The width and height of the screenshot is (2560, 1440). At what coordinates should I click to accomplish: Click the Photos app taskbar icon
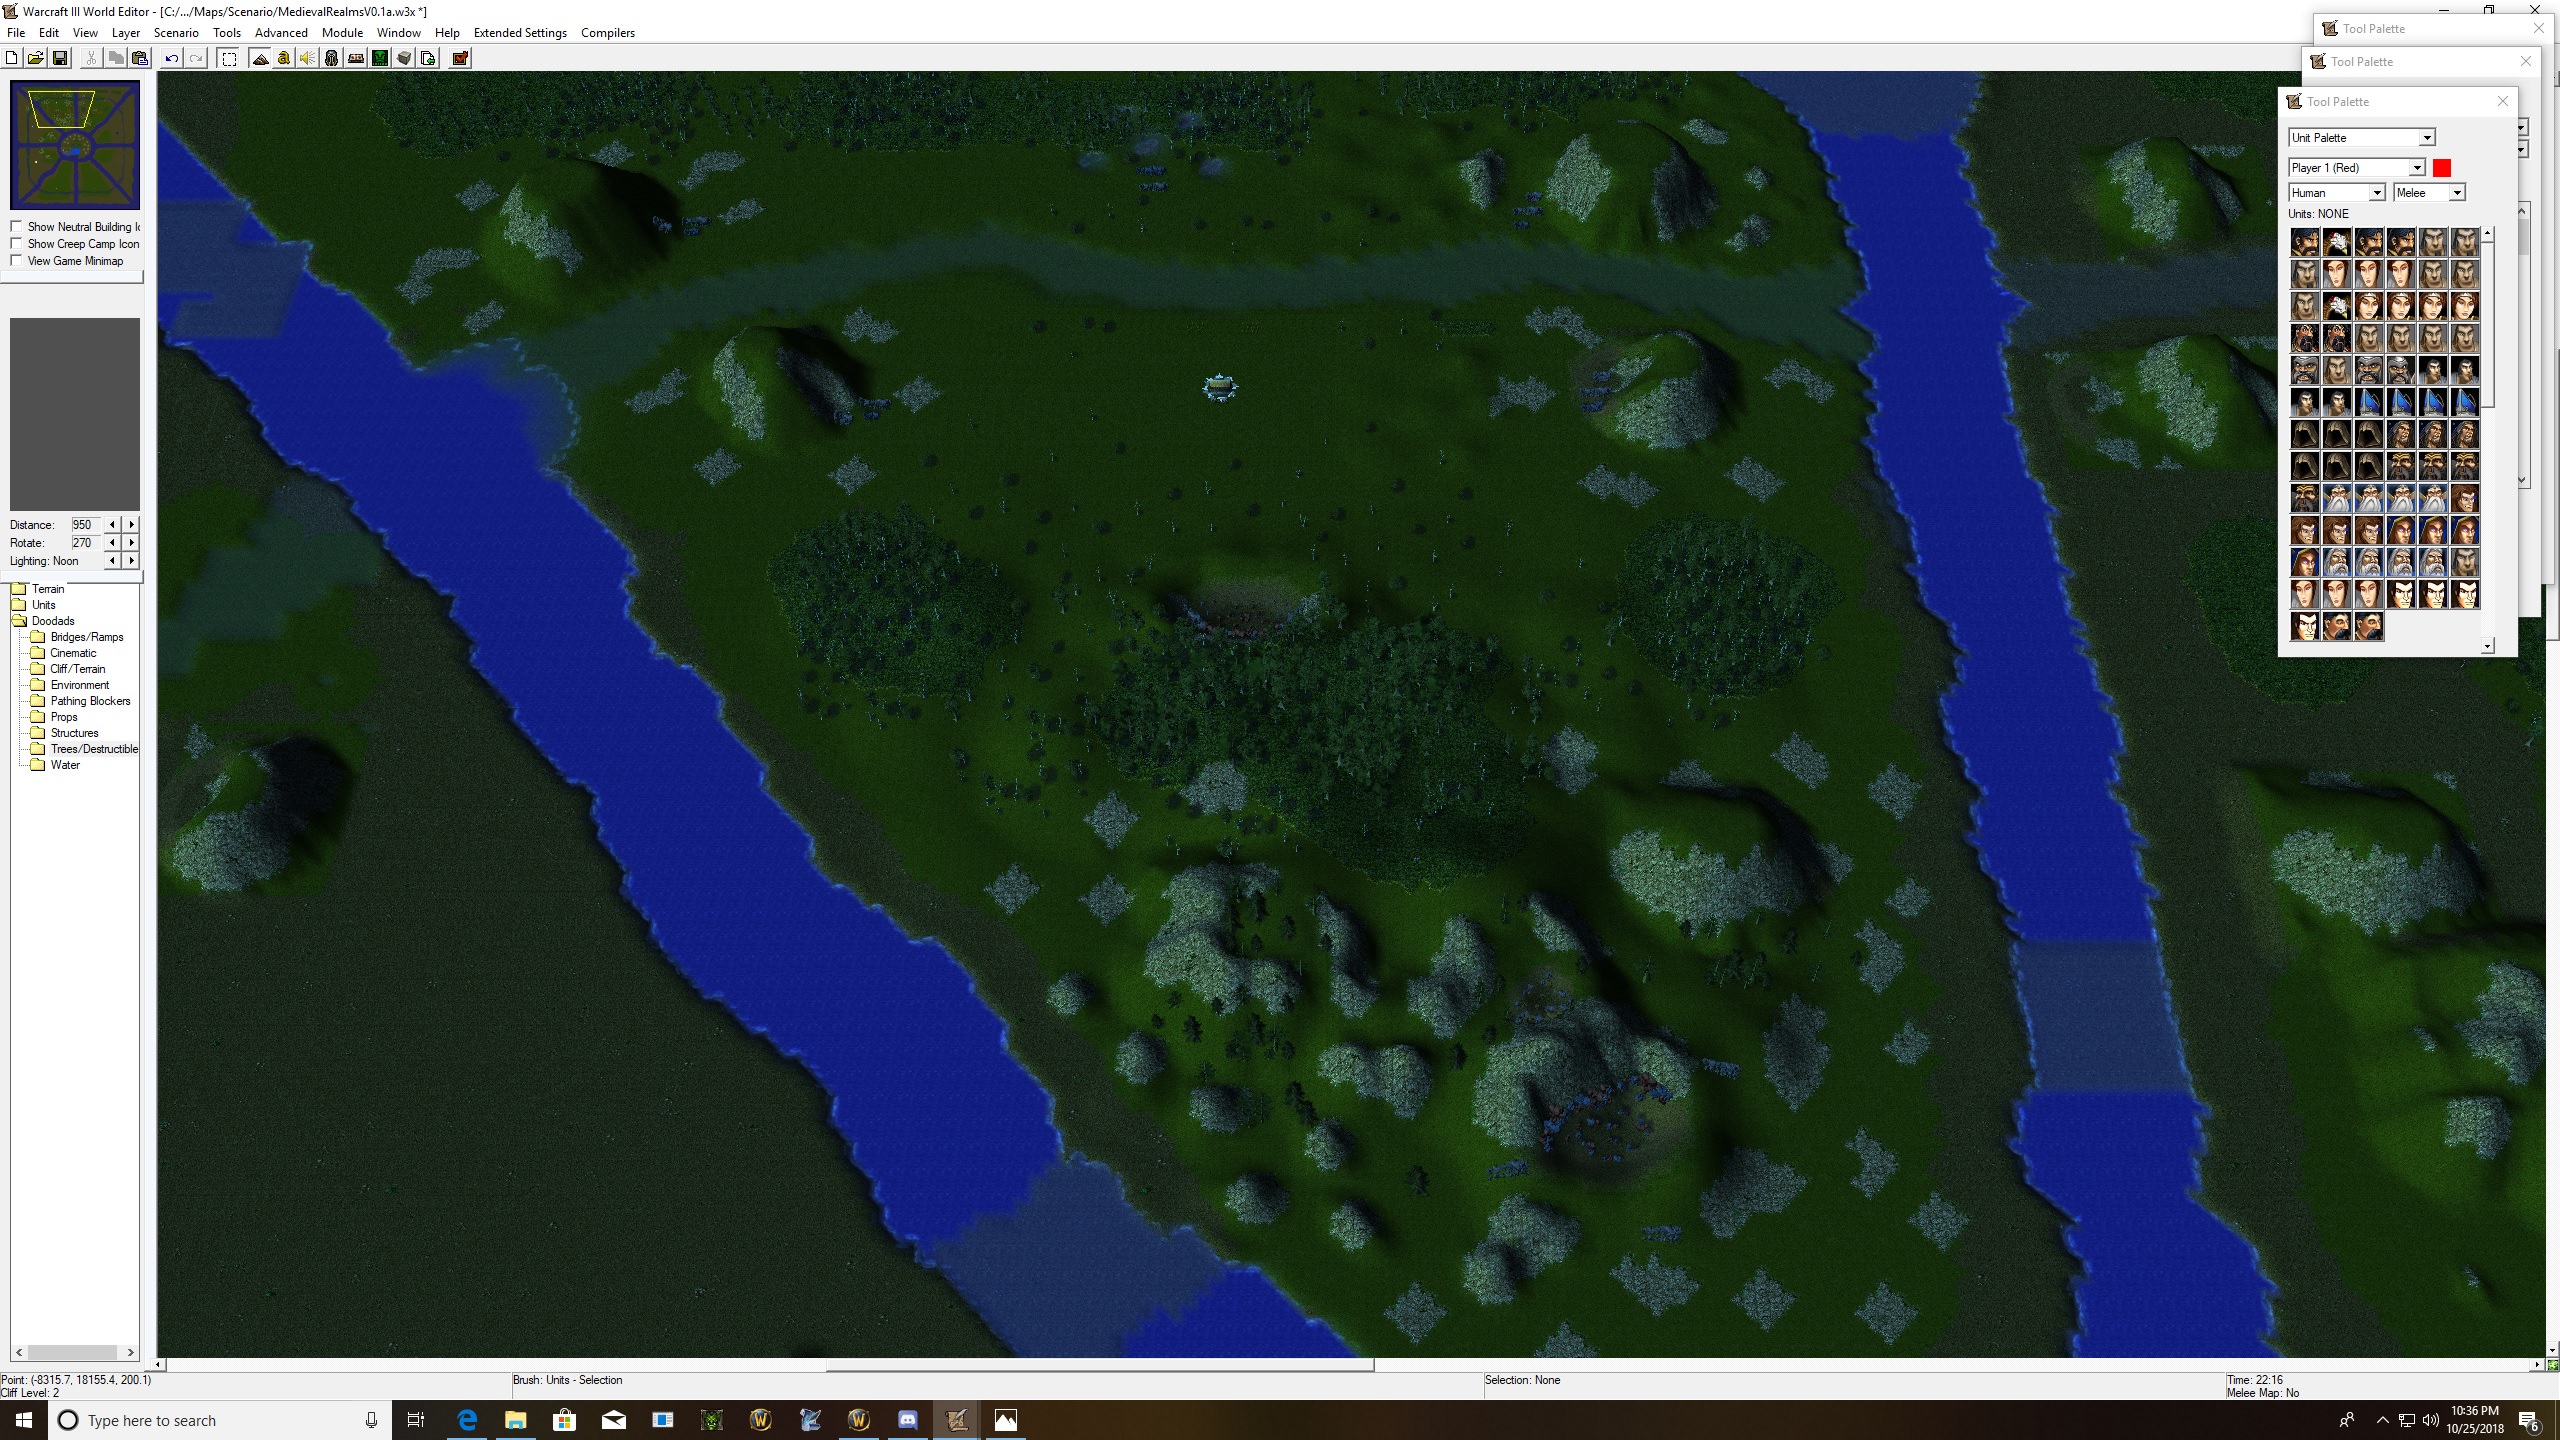pyautogui.click(x=1006, y=1420)
